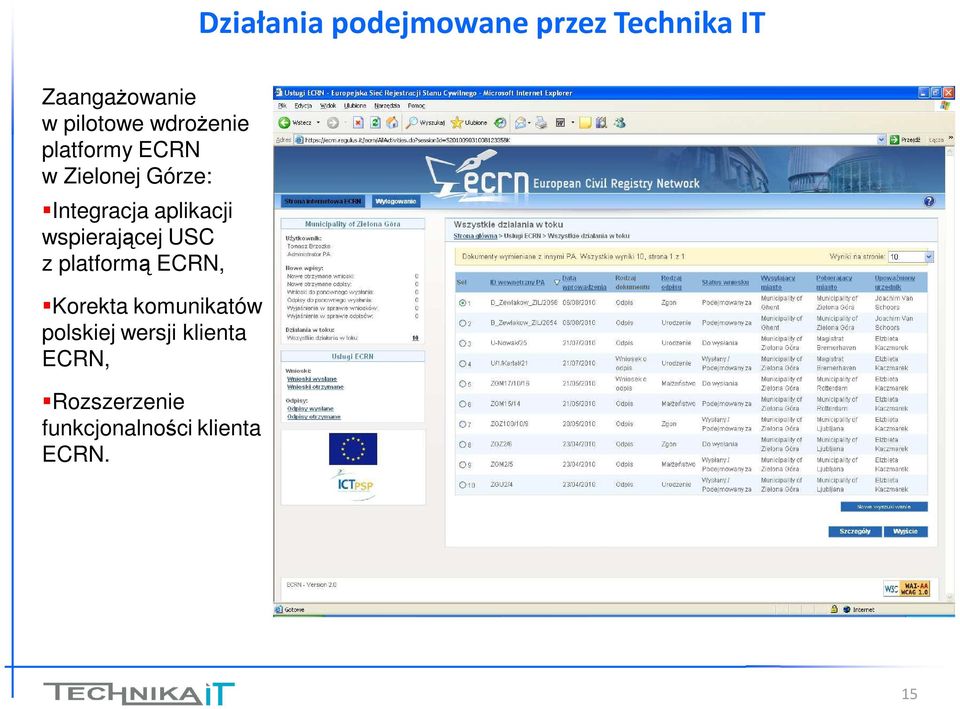The width and height of the screenshot is (960, 709).
Task: Click sort triangle beside ID wewnętrzny PA
Action: pos(557,282)
